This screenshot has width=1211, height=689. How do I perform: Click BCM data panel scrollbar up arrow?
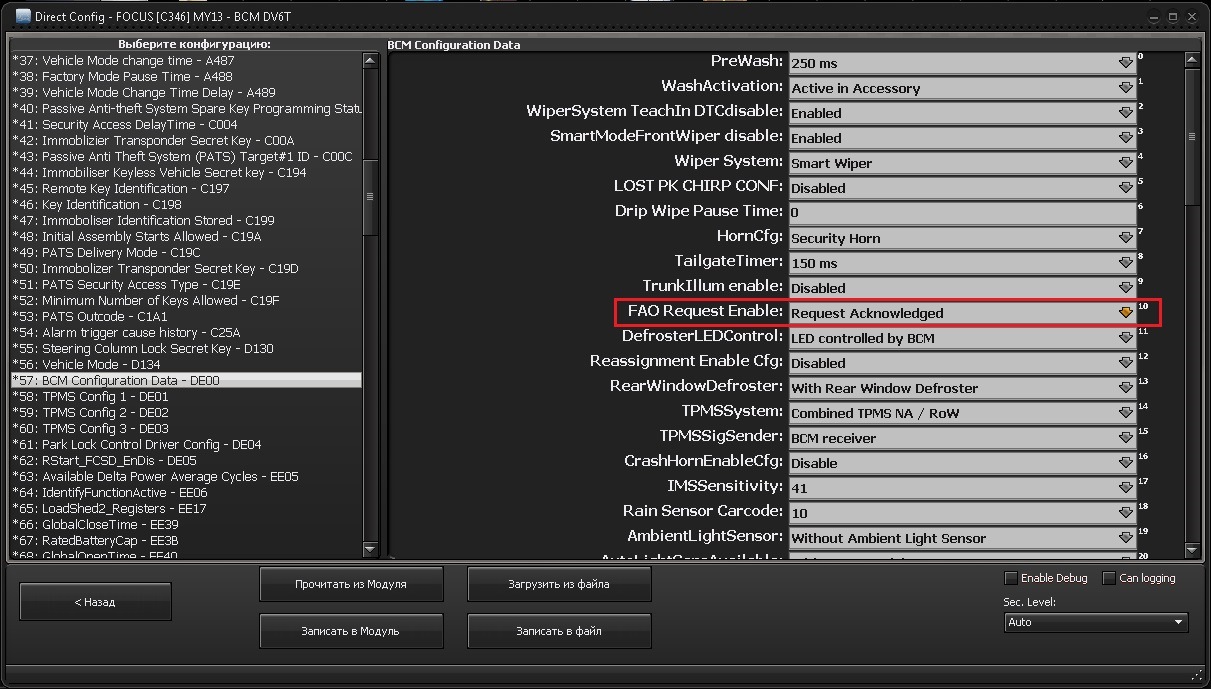point(1191,60)
